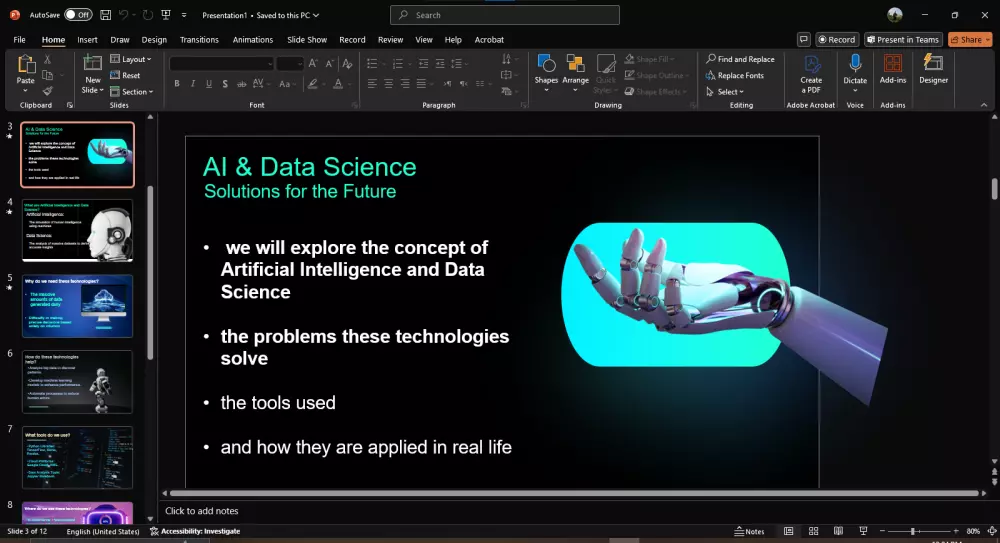Viewport: 1000px width, 543px height.
Task: Toggle the Notes pane in status bar
Action: click(x=749, y=531)
